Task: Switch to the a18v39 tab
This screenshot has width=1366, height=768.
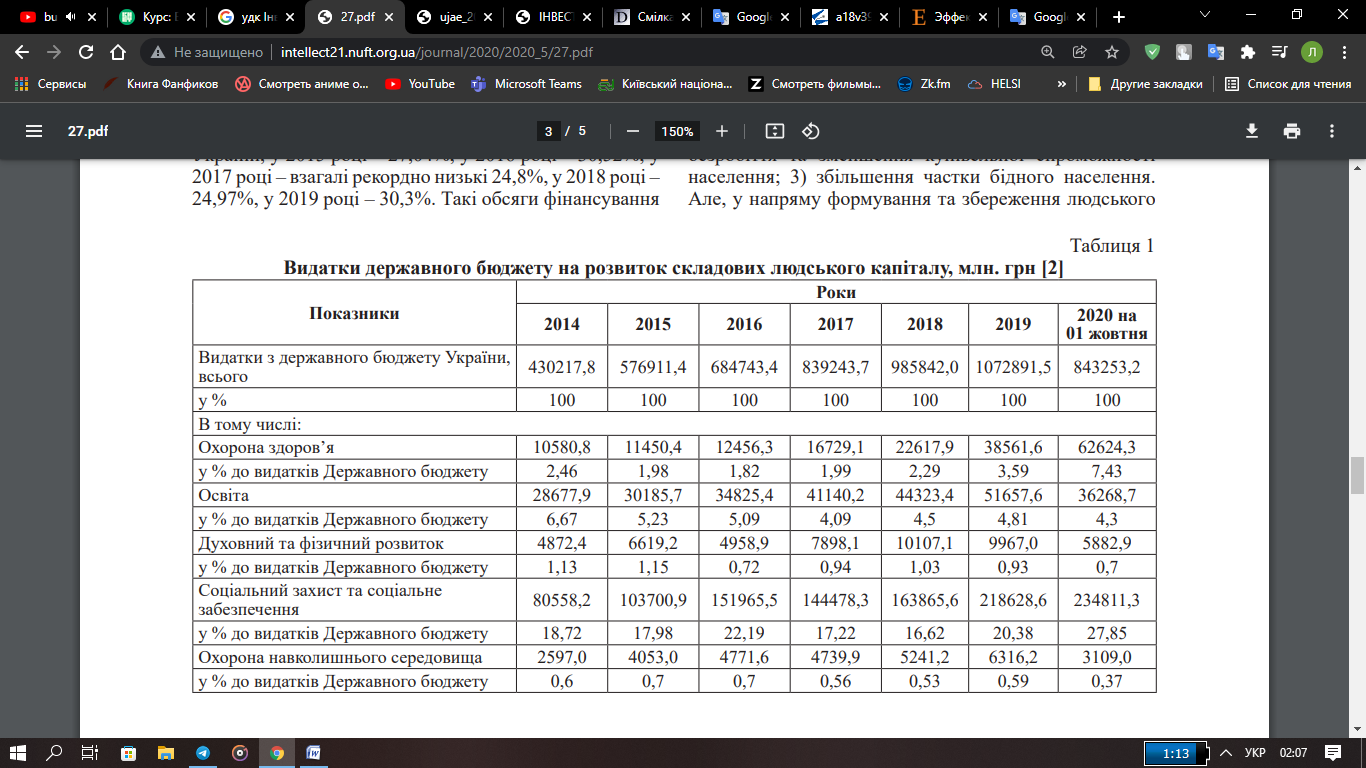Action: click(x=848, y=17)
